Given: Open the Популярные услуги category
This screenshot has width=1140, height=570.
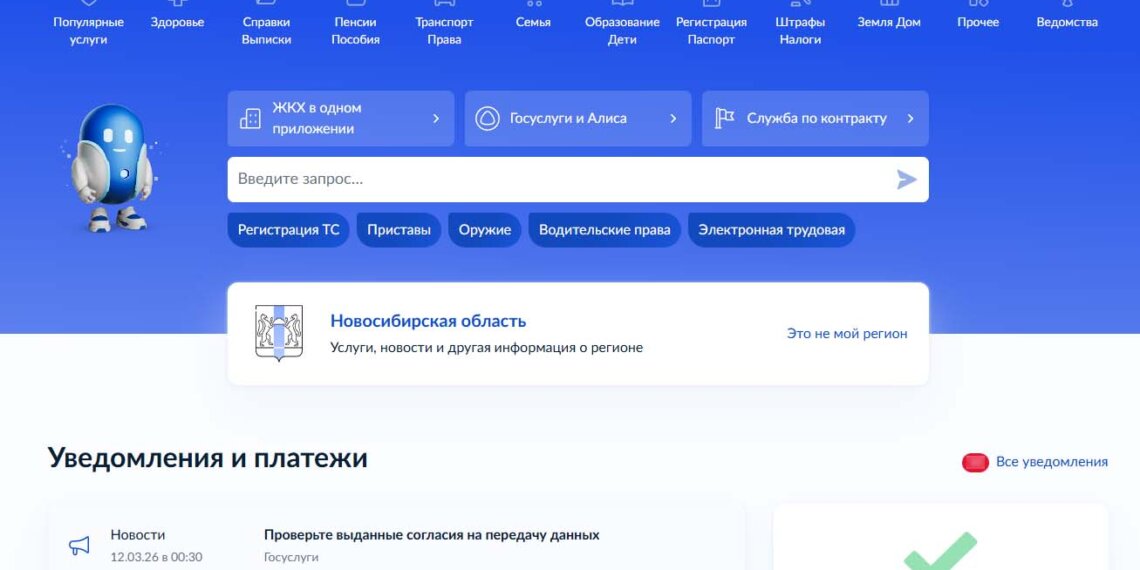Looking at the screenshot, I should click(x=88, y=31).
